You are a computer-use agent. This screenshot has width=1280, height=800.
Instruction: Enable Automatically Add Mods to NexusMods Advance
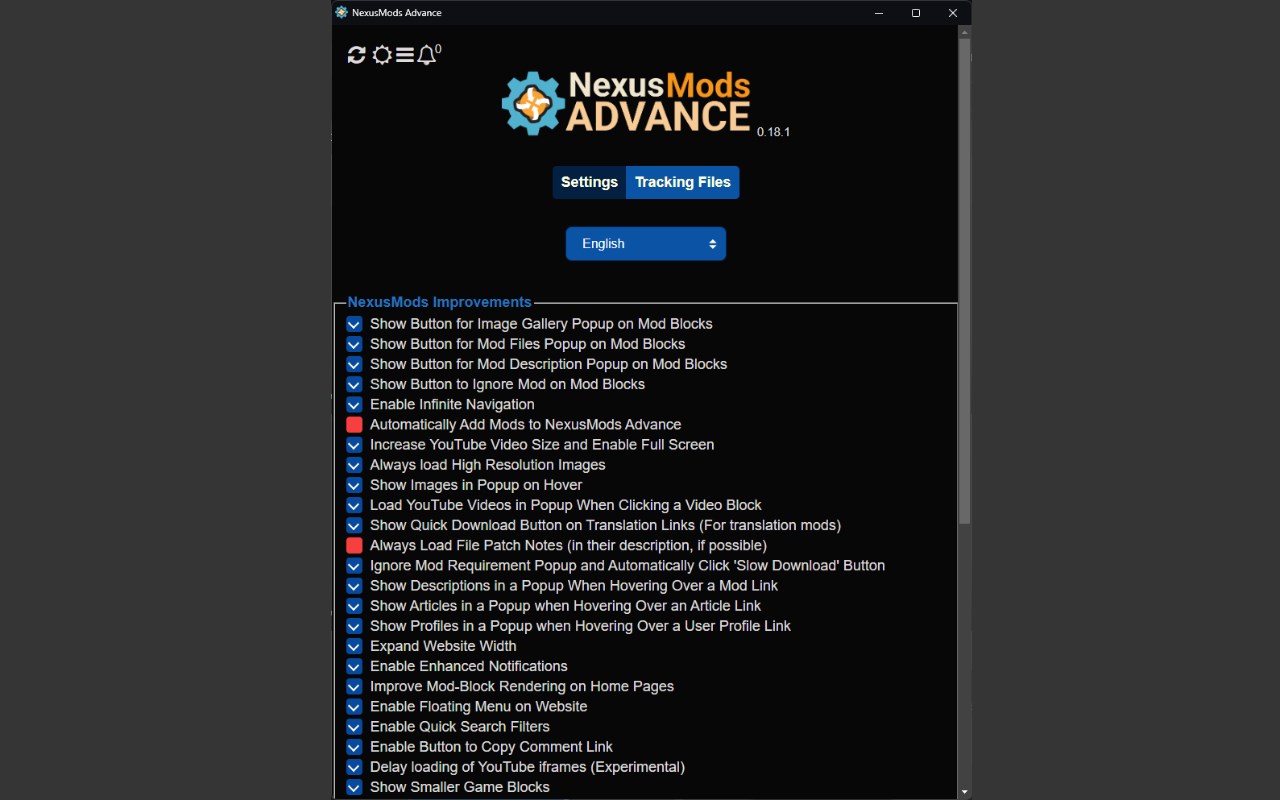coord(354,425)
